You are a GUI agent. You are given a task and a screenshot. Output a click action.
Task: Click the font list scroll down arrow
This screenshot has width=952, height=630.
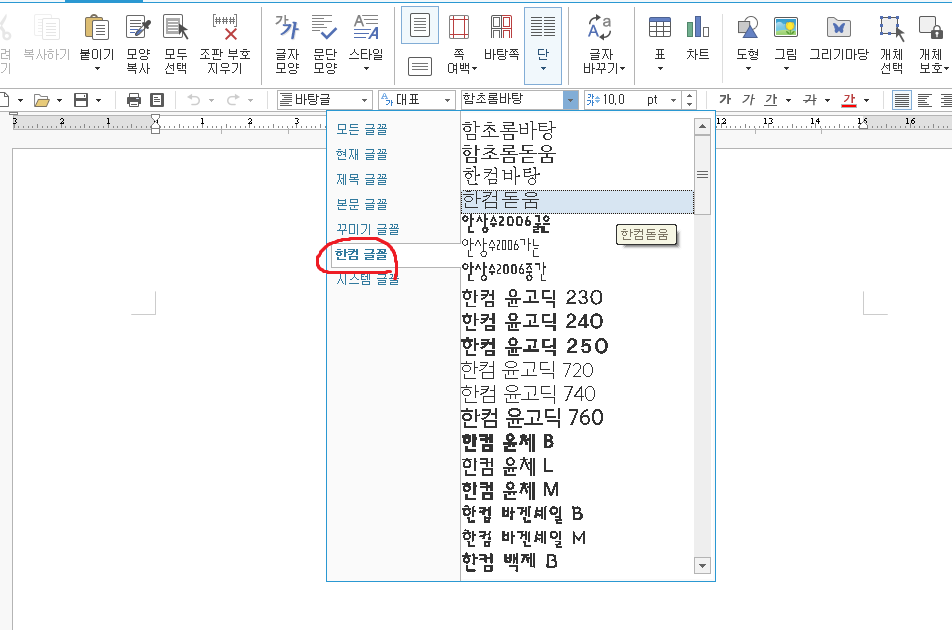click(702, 566)
